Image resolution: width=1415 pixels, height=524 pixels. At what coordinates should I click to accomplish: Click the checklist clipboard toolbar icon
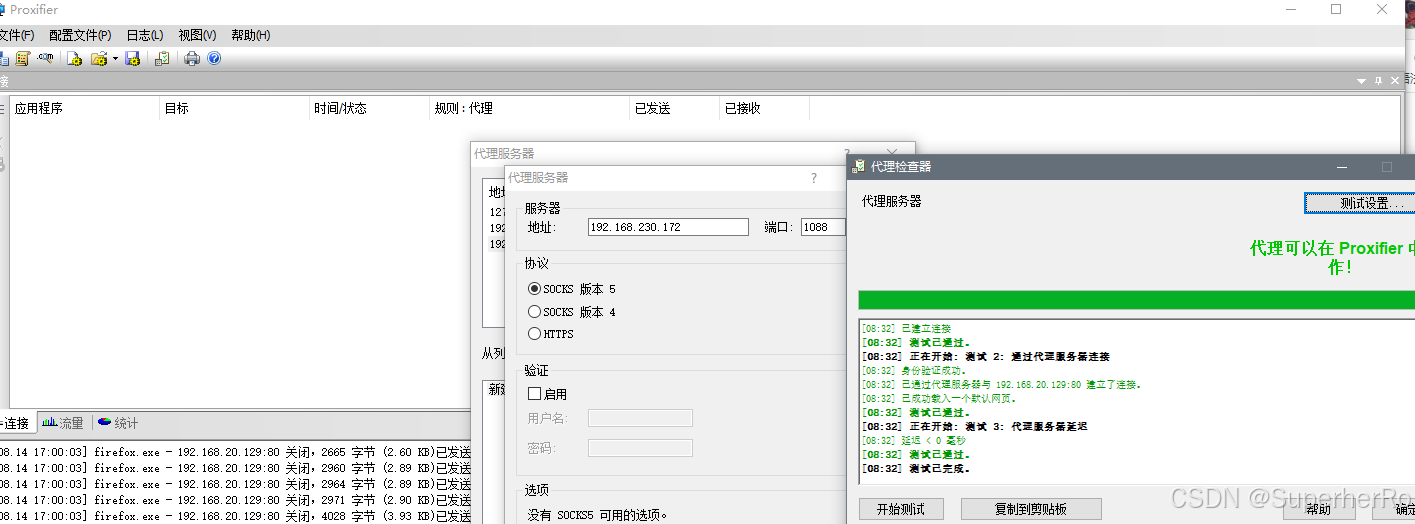[x=162, y=58]
